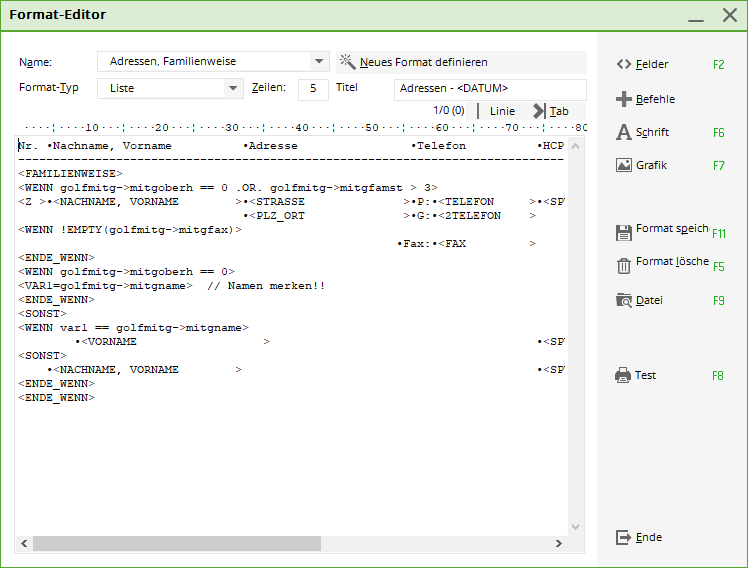The height and width of the screenshot is (568, 748).
Task: Click into the Titel text field
Action: [489, 88]
